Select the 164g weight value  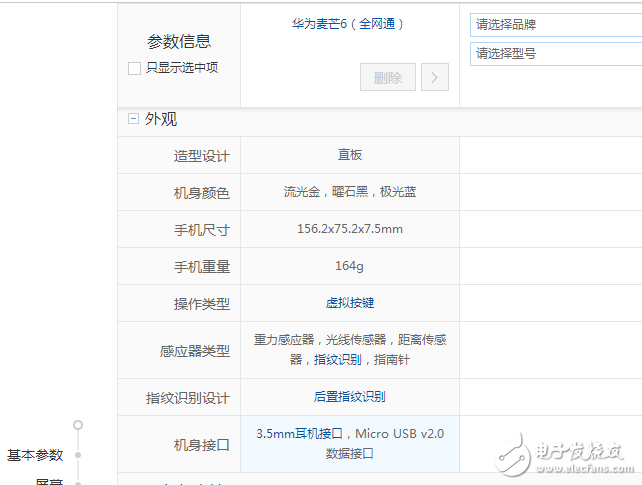[x=349, y=266]
